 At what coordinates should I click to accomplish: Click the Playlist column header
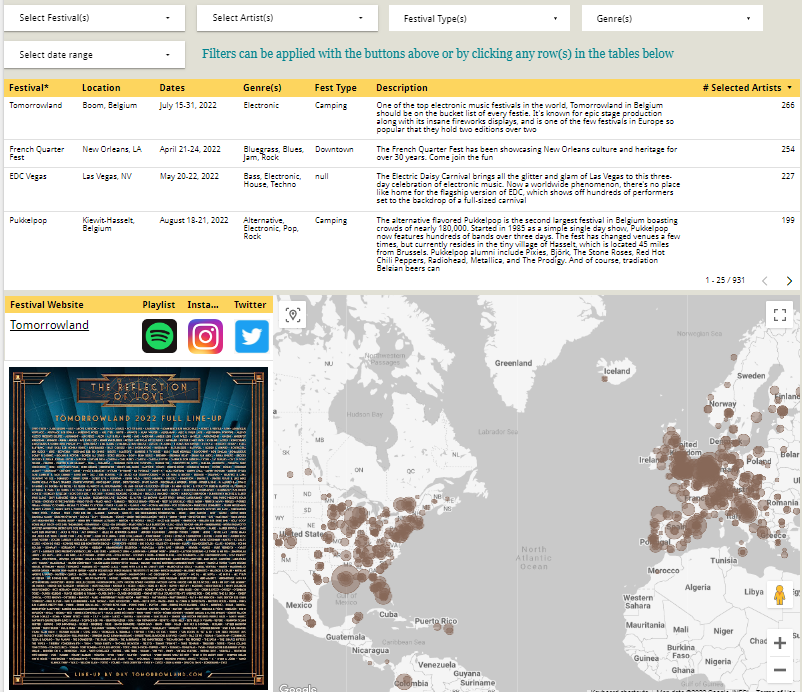coord(159,305)
